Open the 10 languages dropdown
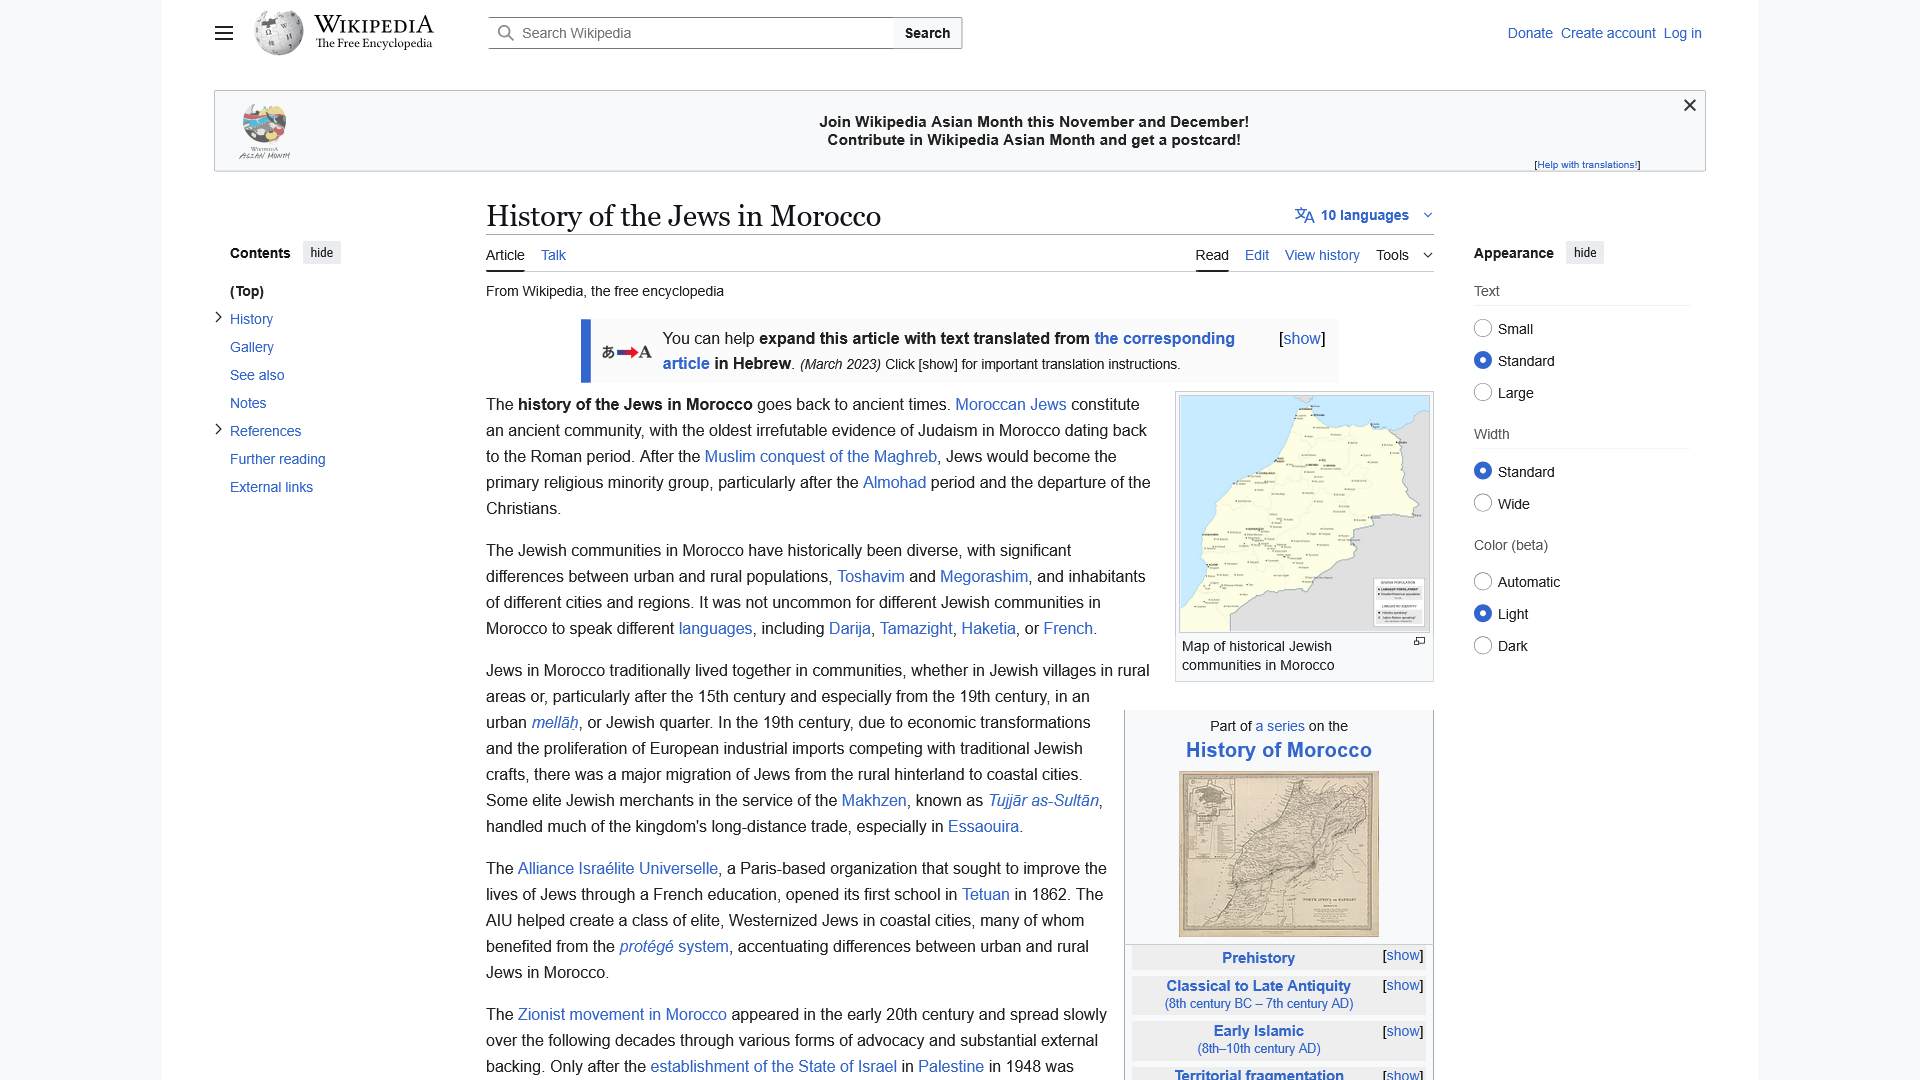 (x=1363, y=214)
